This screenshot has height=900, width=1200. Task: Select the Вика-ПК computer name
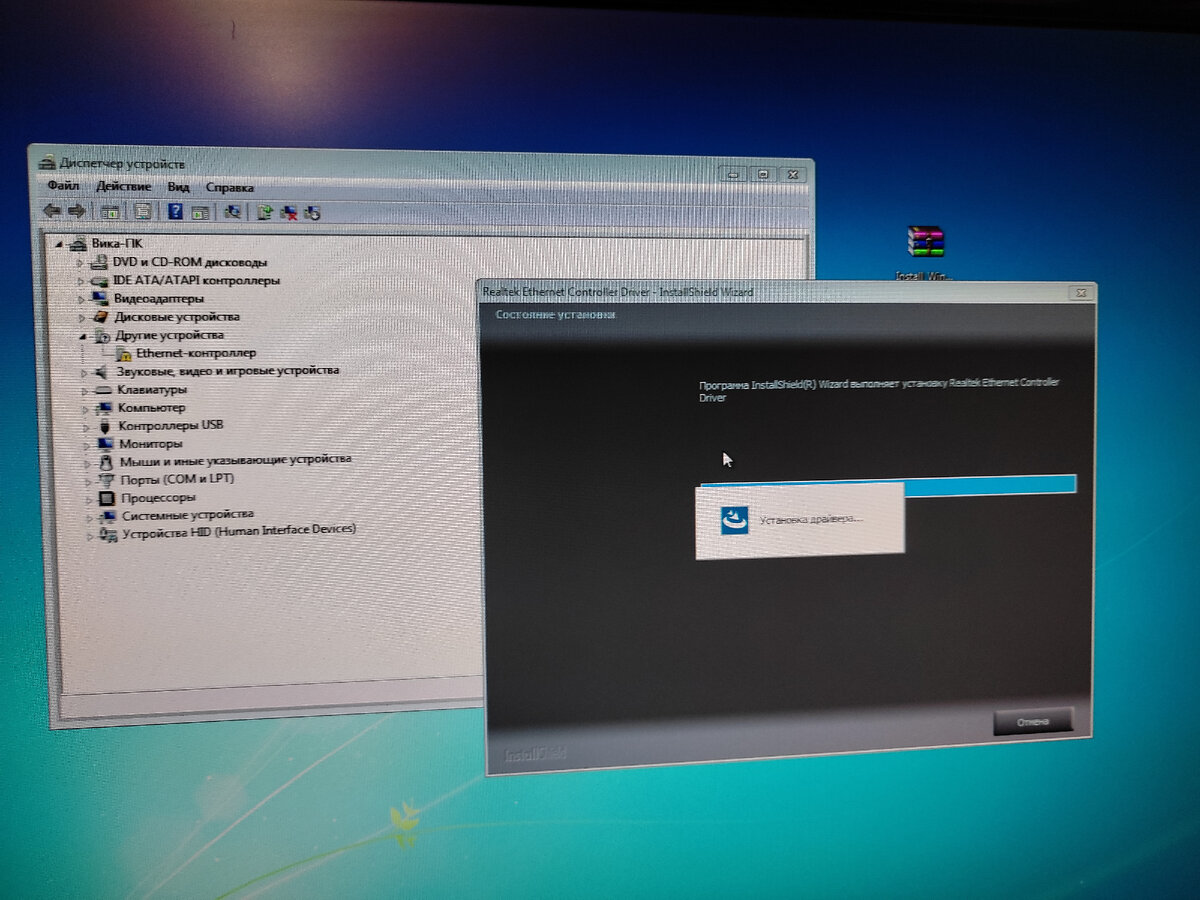pos(117,243)
